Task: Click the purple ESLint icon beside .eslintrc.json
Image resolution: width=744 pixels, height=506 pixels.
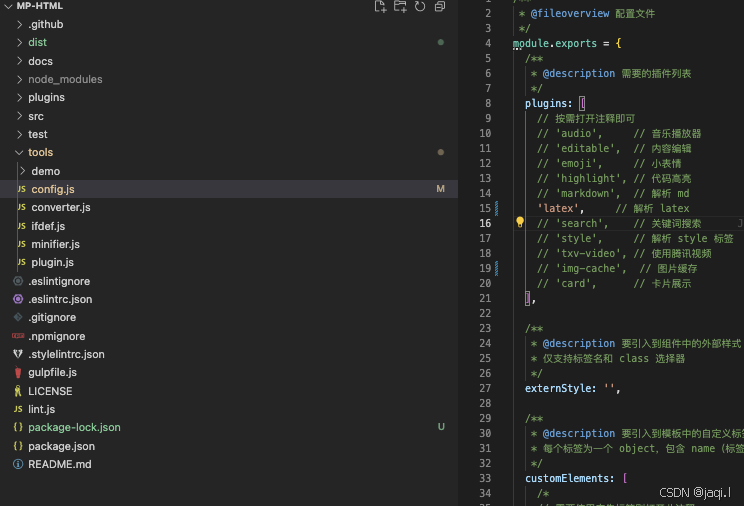Action: [18, 299]
